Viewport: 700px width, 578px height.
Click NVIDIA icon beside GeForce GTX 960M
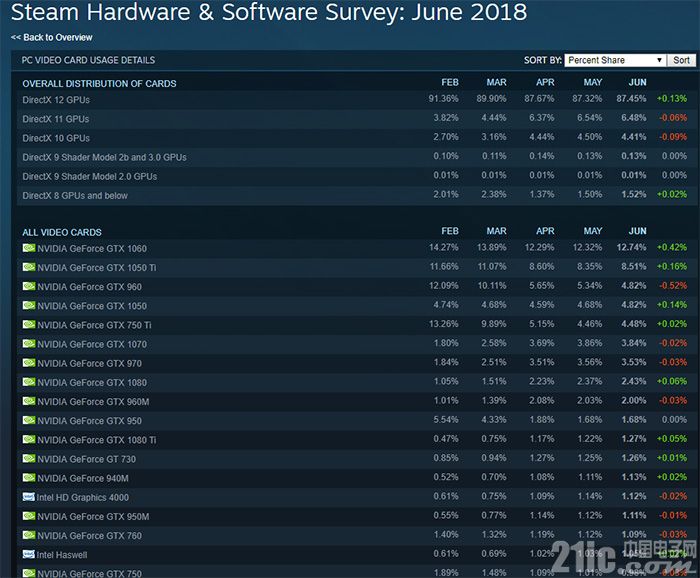29,401
